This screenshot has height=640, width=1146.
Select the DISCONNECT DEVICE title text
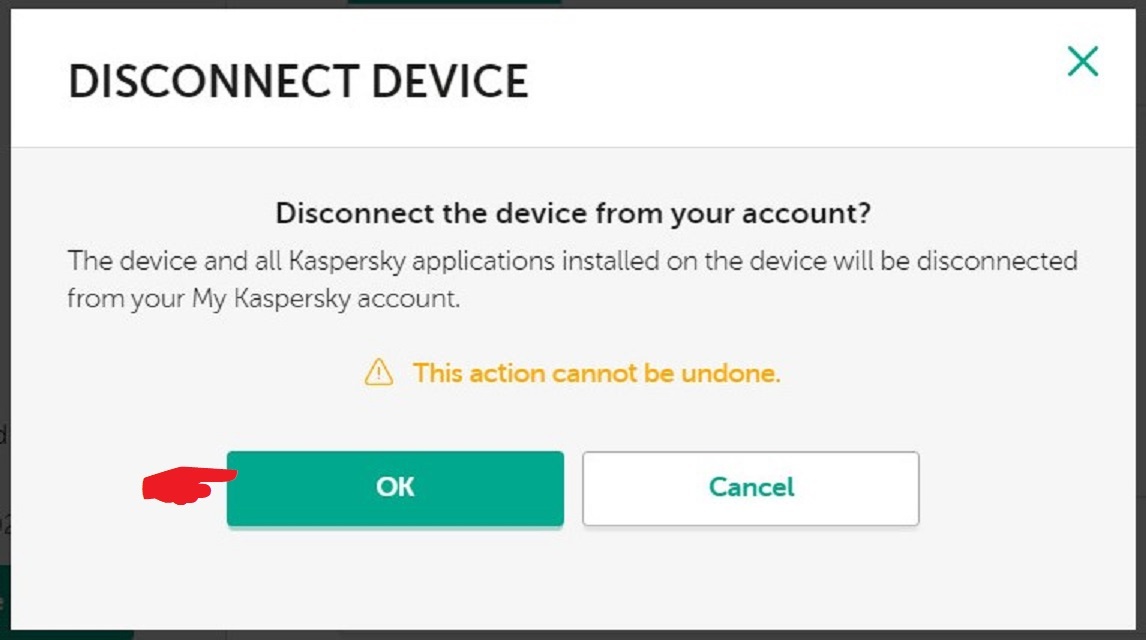pos(297,81)
